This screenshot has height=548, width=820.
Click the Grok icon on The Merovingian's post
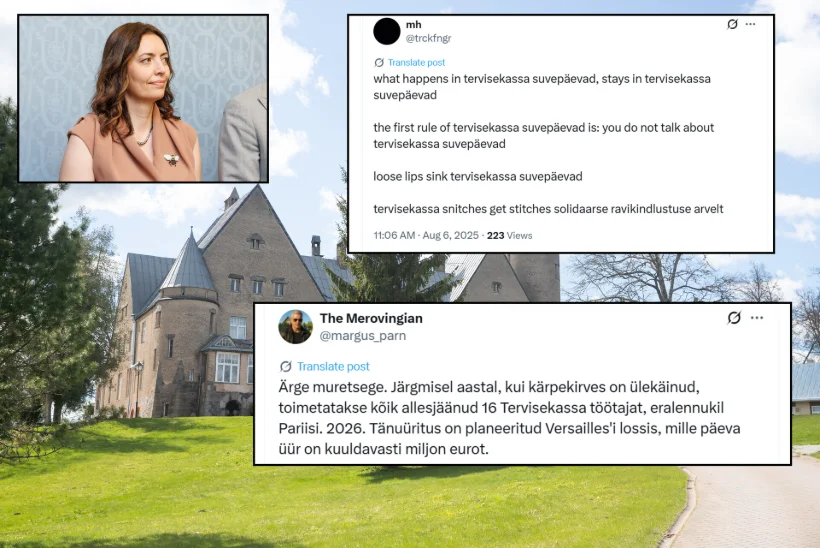[x=734, y=317]
